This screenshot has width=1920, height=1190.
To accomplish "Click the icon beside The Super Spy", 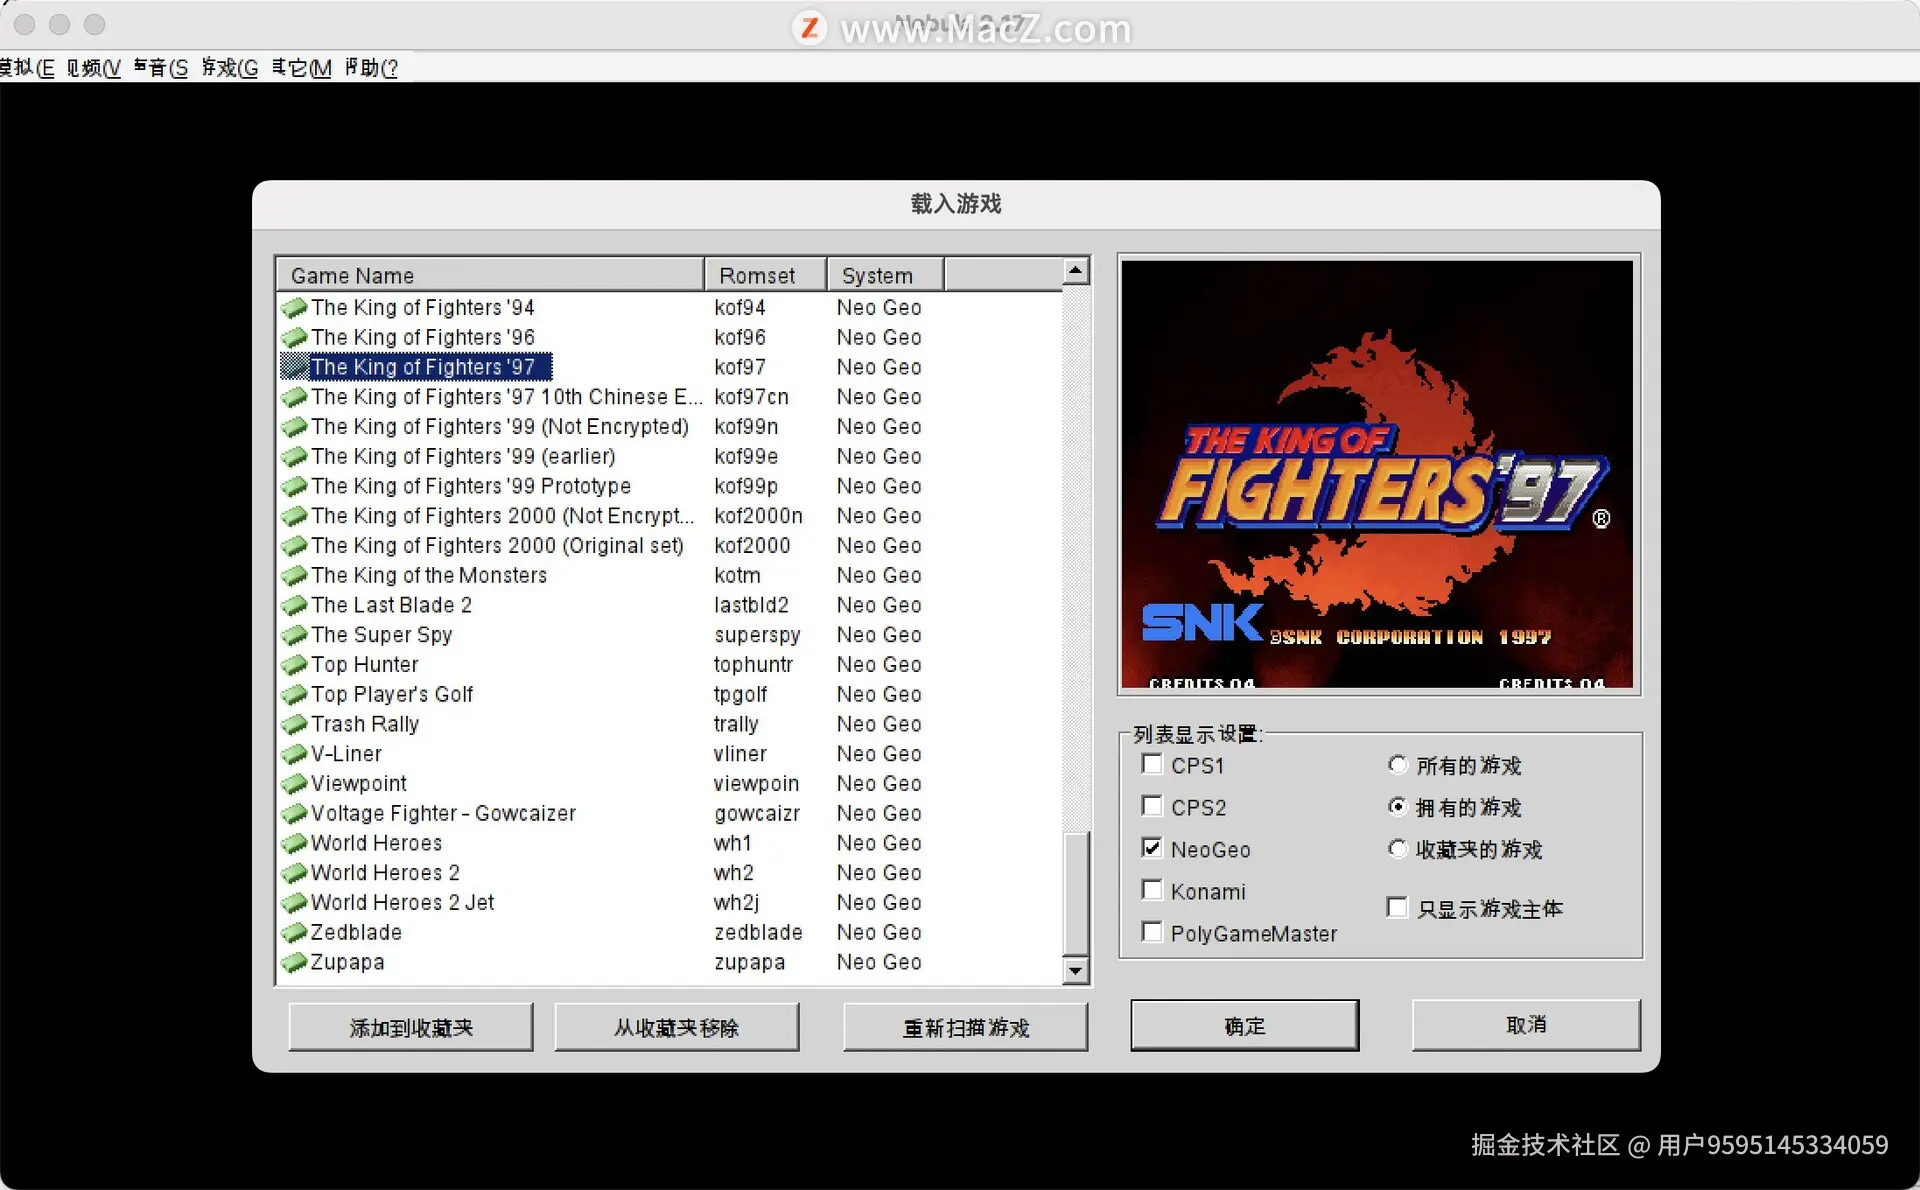I will [294, 635].
